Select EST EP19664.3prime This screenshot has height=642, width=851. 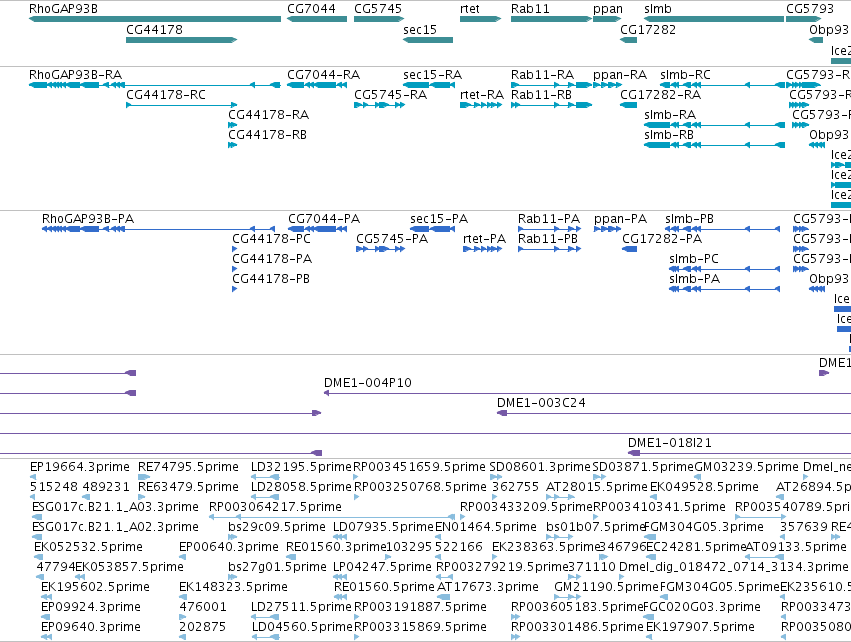[32, 477]
